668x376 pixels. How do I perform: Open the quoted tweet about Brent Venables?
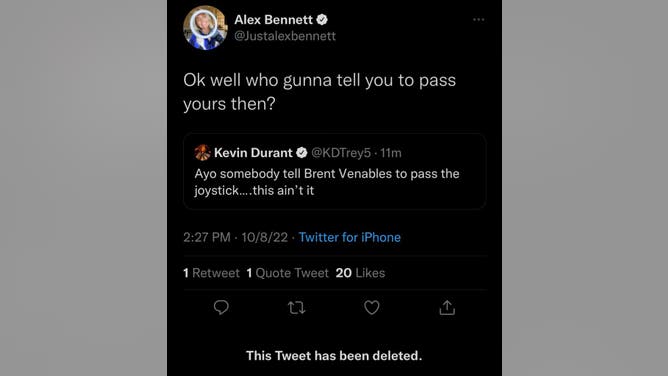[334, 171]
